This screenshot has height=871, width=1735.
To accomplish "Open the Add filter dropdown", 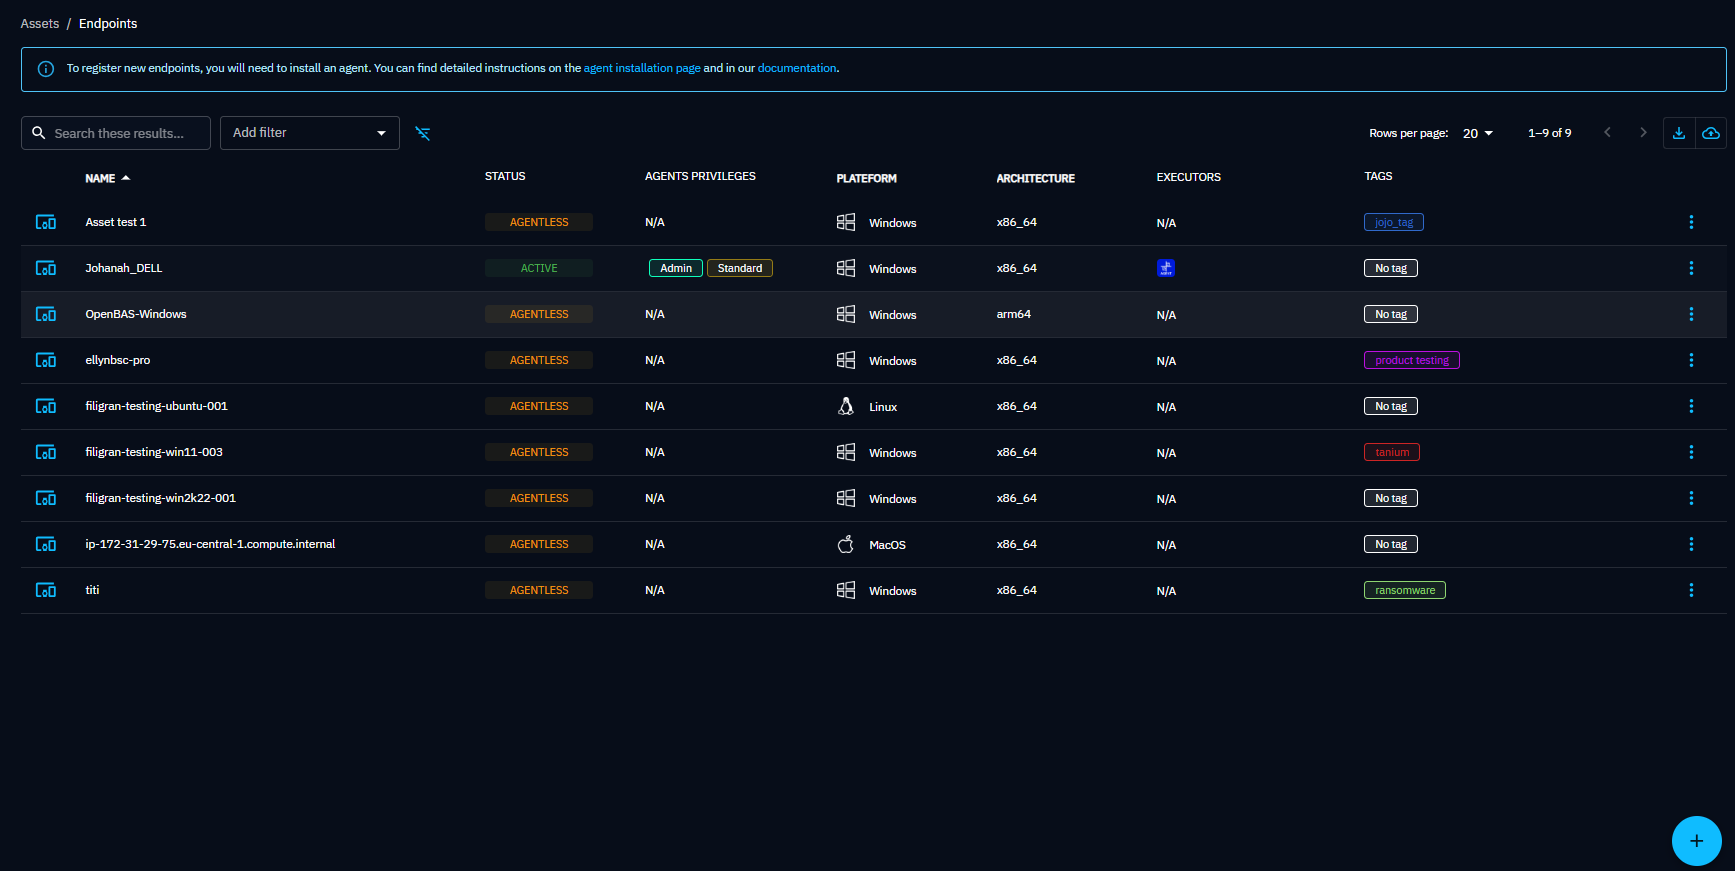I will 309,133.
